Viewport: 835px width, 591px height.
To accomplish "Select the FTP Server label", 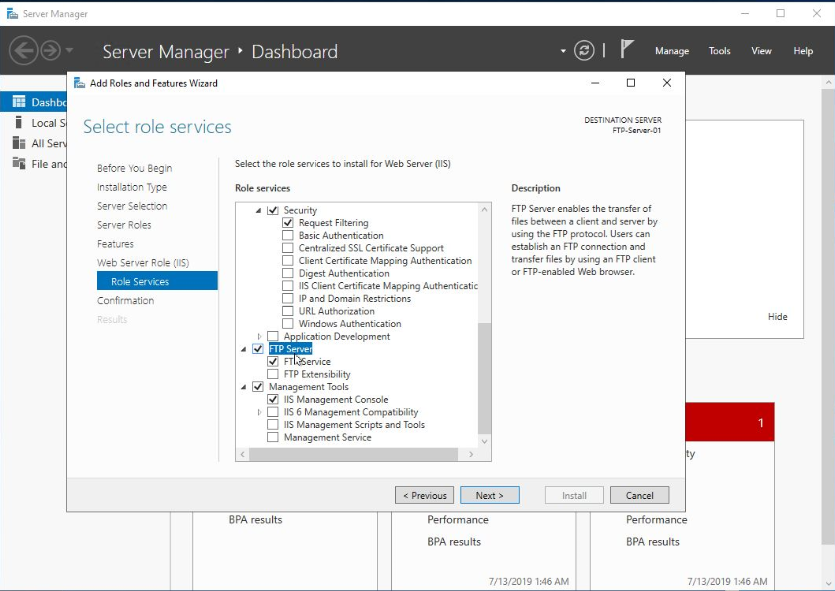I will (290, 349).
